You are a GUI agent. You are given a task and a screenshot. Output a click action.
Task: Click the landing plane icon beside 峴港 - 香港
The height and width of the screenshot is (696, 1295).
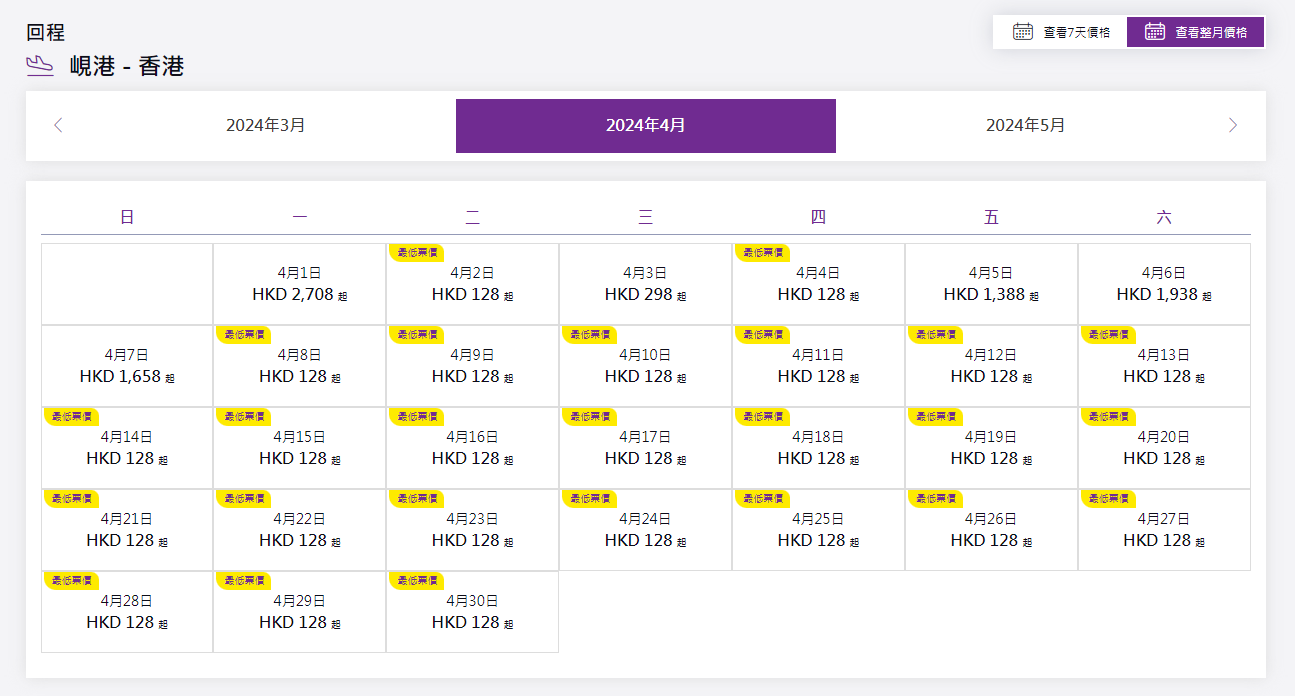tap(40, 66)
